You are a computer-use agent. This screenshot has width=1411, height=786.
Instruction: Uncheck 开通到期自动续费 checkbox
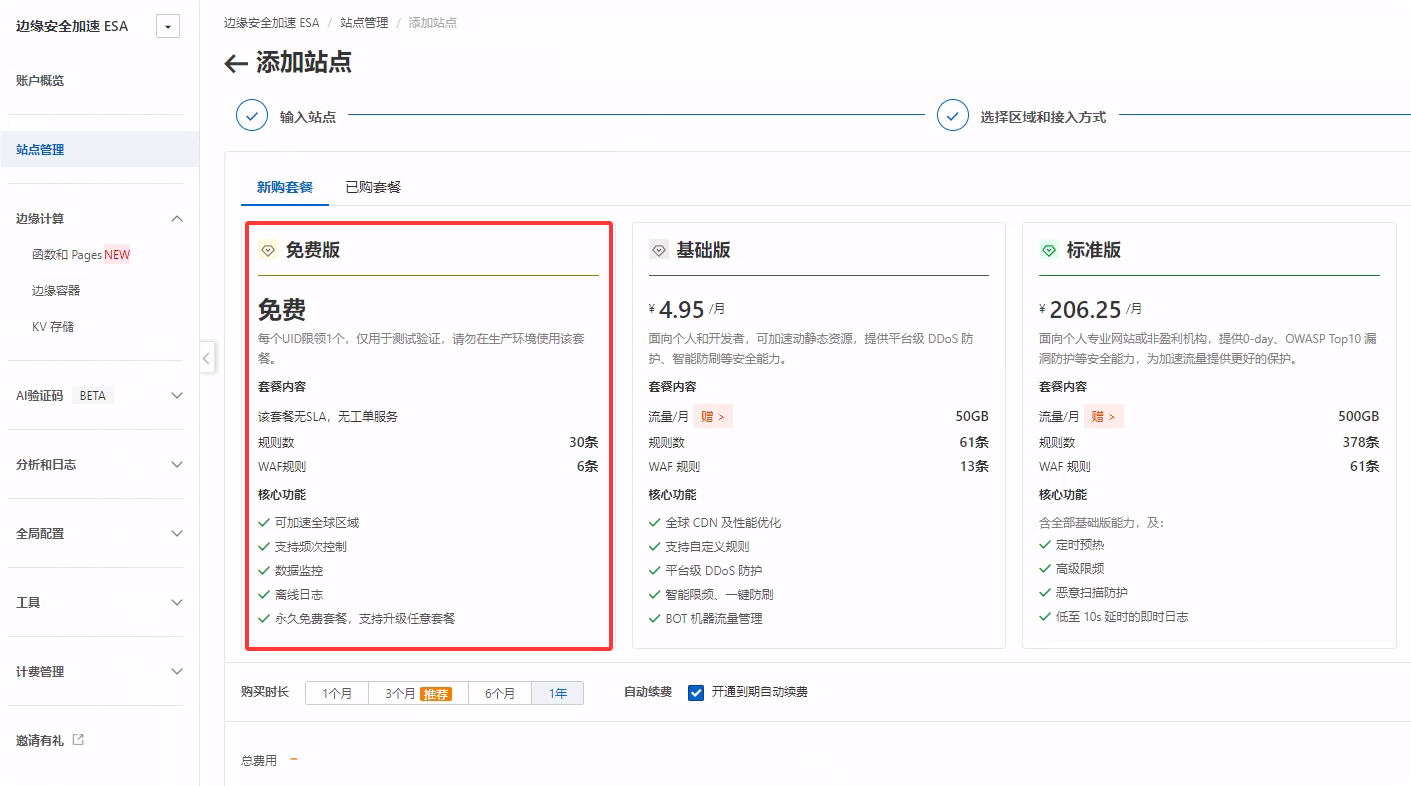click(696, 692)
